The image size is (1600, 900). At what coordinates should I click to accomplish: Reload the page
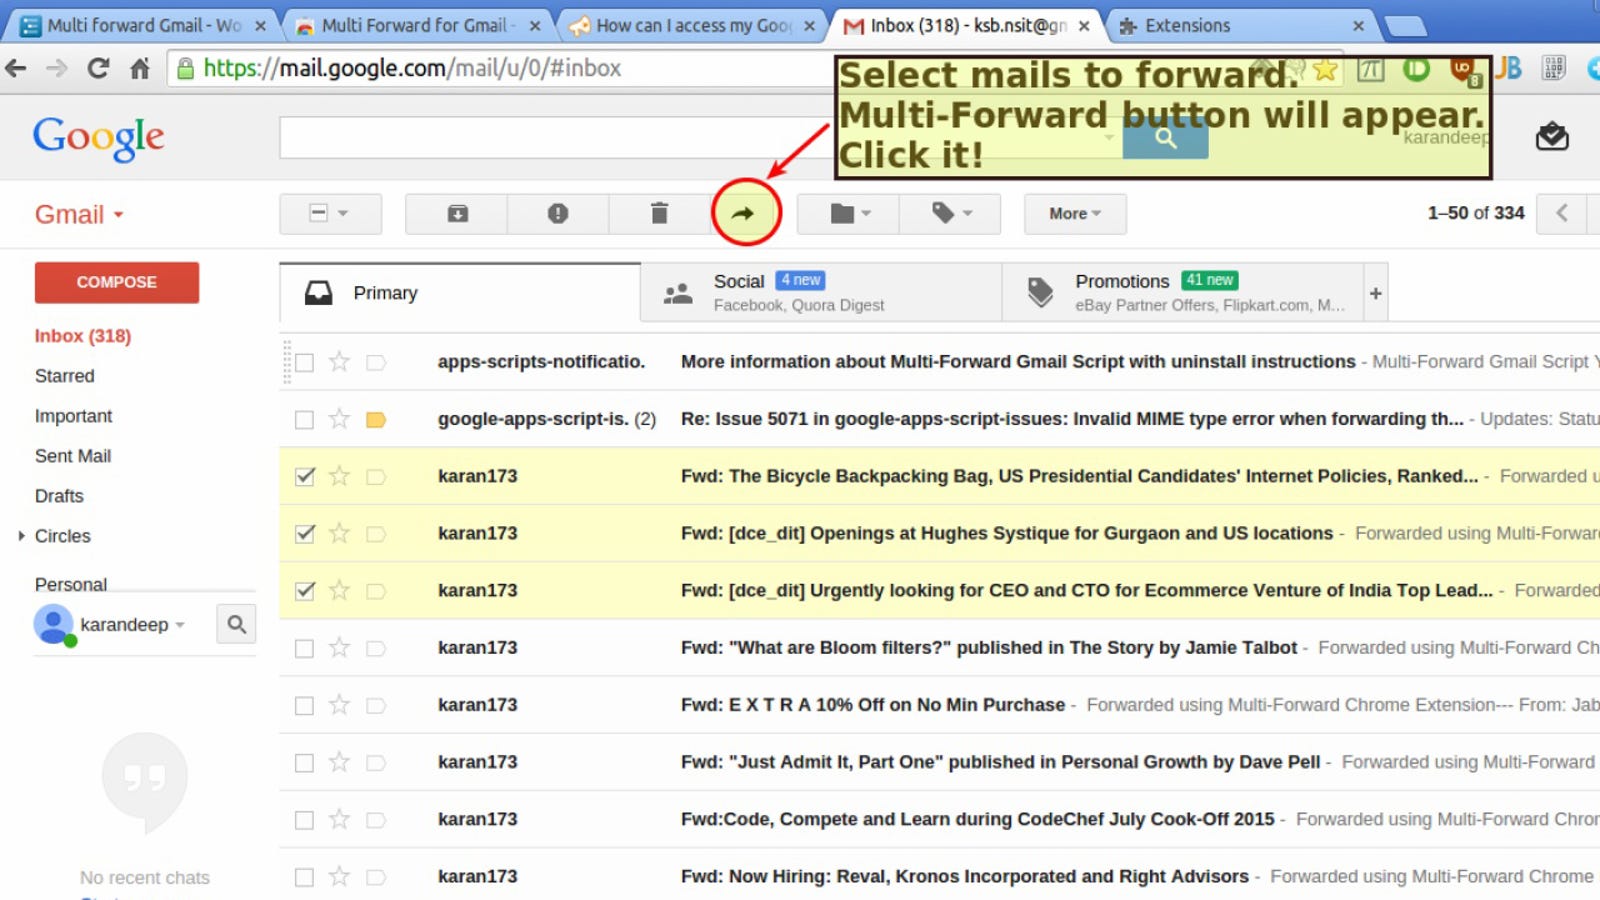coord(98,68)
